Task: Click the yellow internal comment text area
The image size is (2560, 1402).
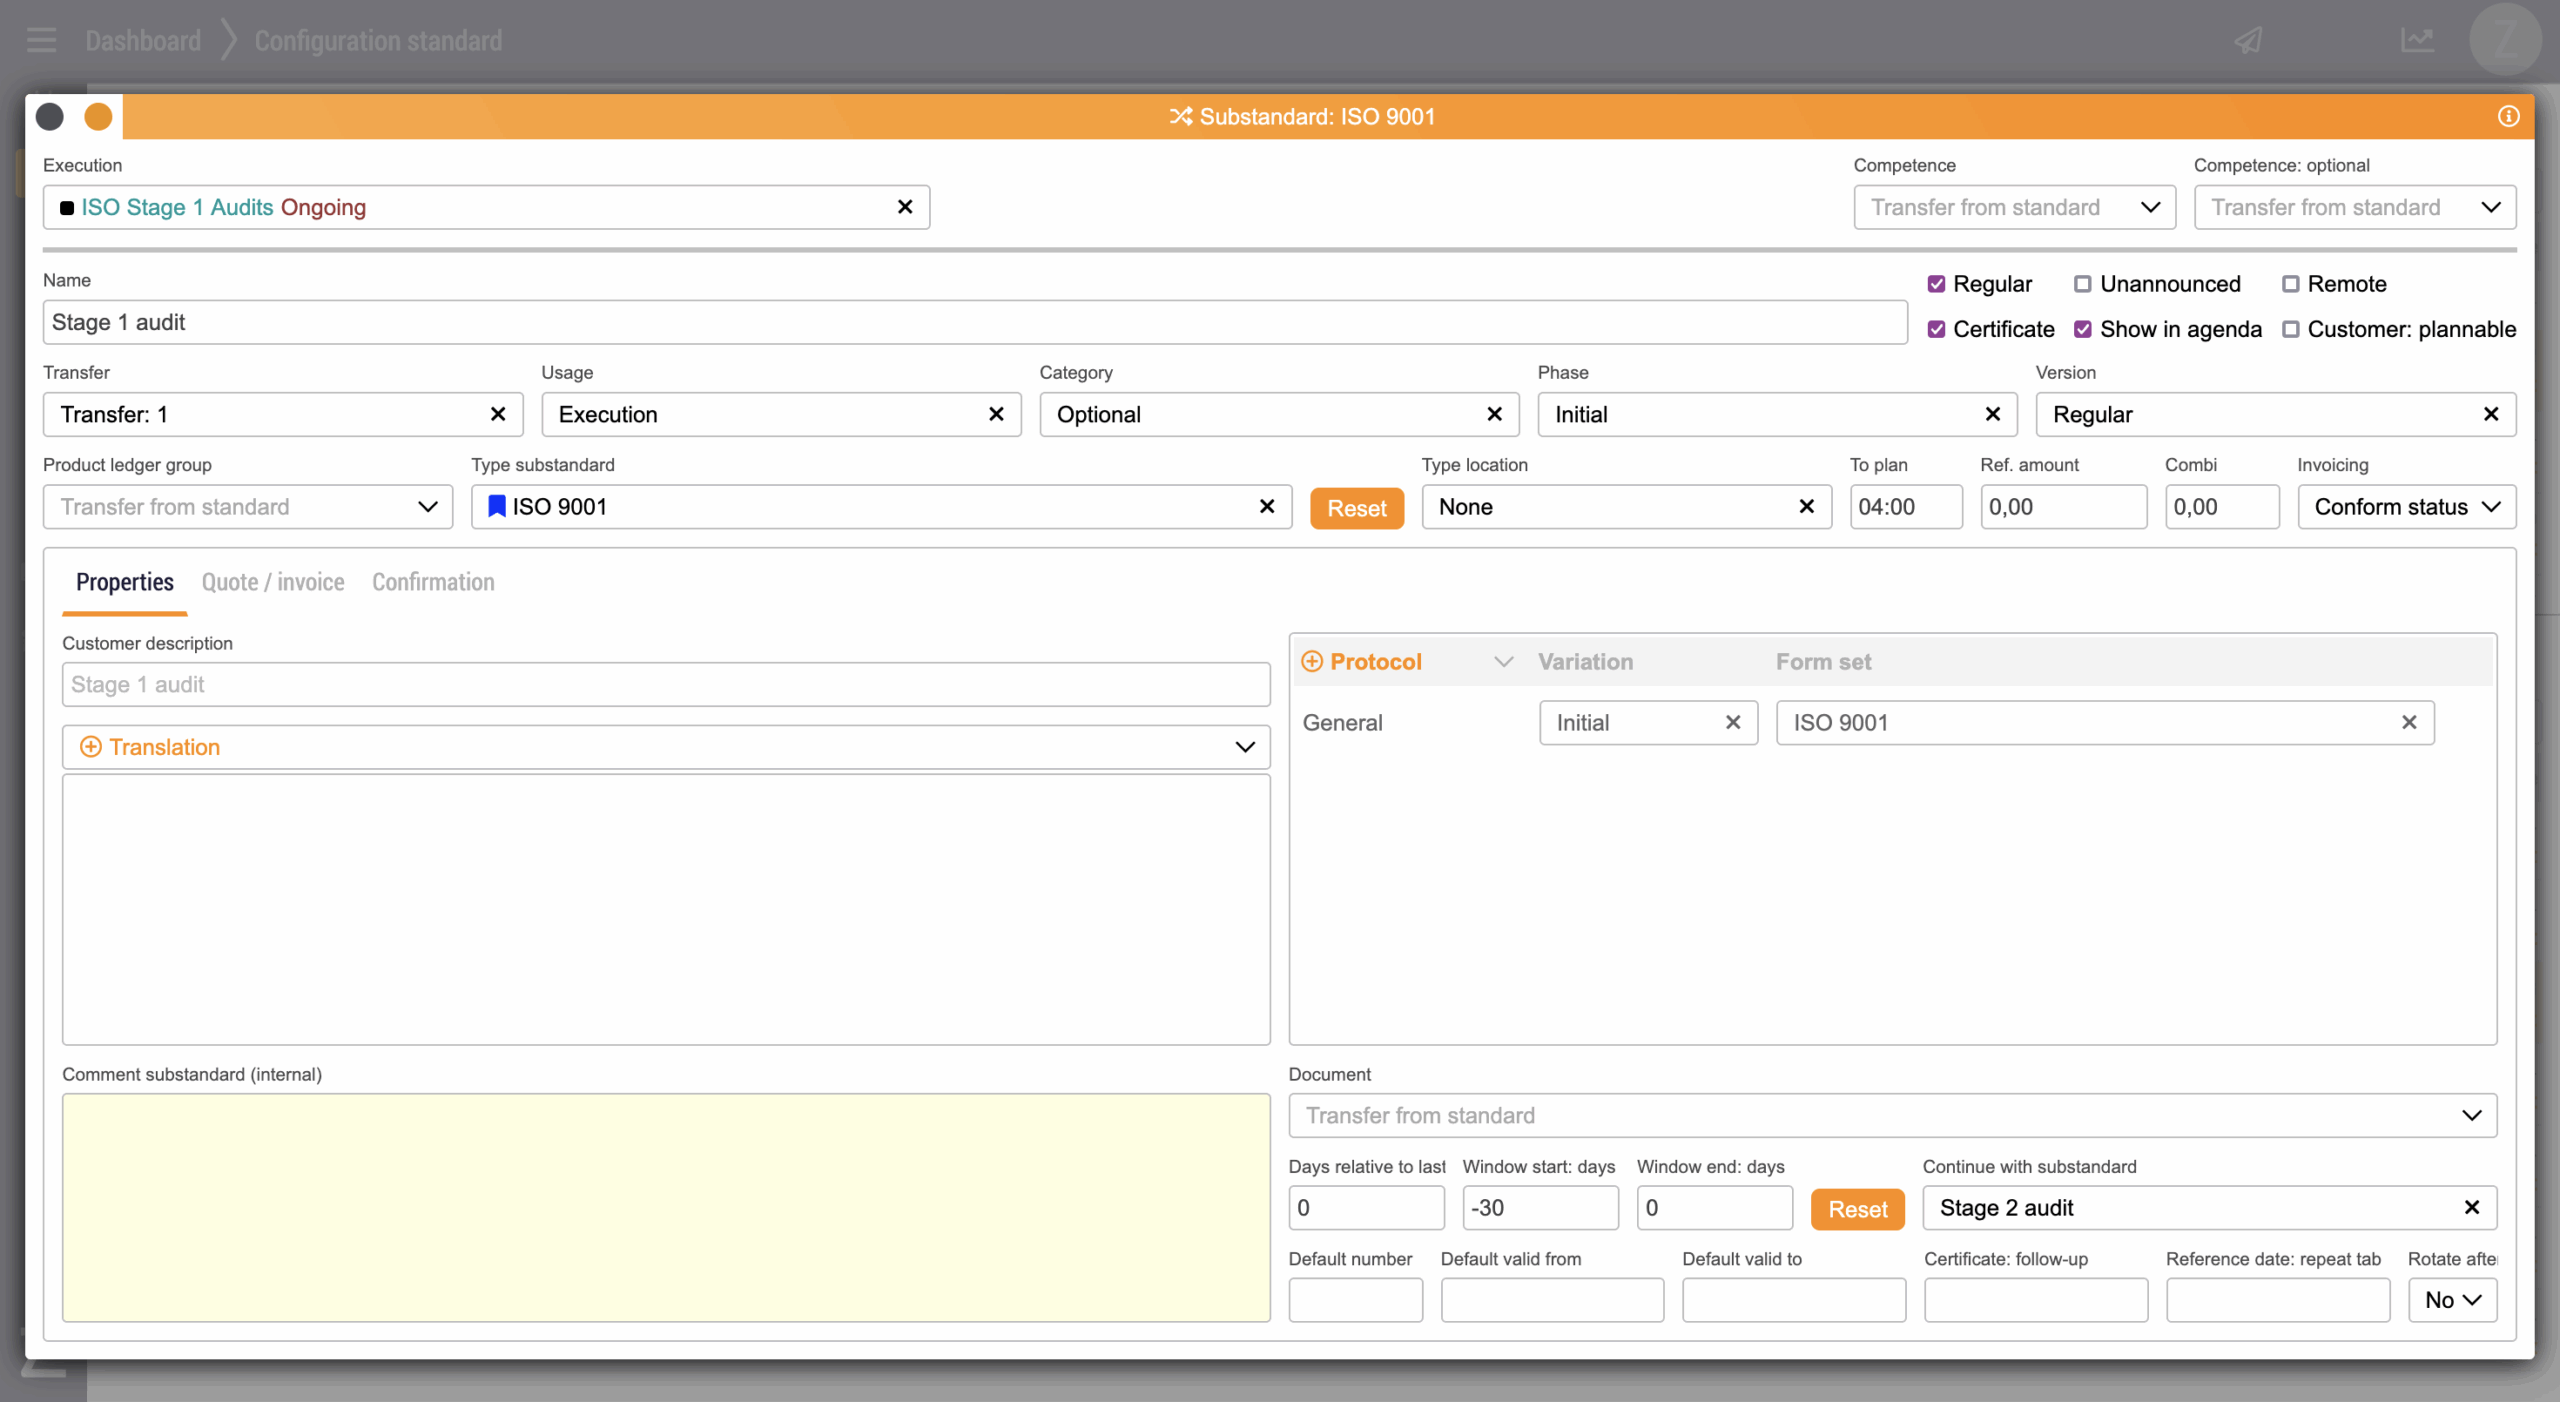Action: pyautogui.click(x=665, y=1208)
